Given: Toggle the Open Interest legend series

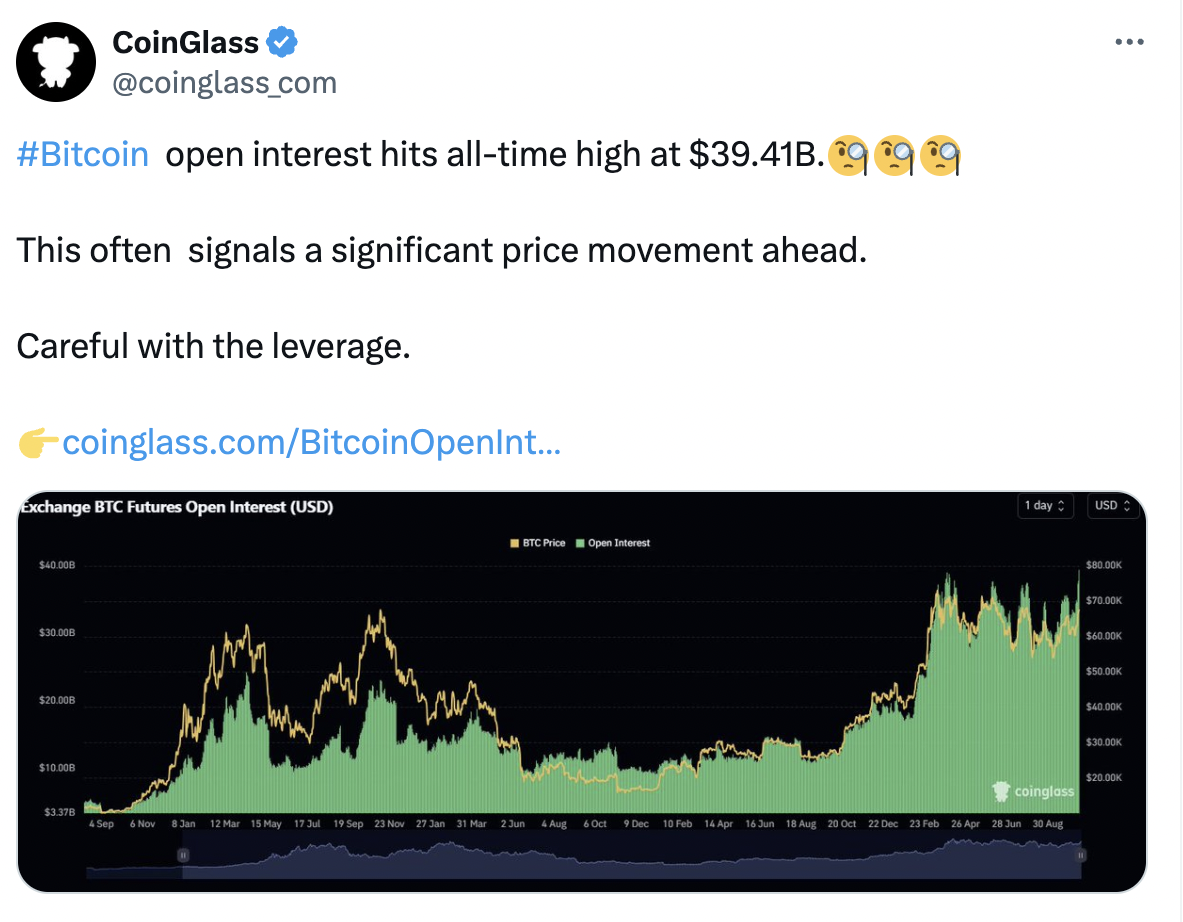Looking at the screenshot, I should point(613,542).
